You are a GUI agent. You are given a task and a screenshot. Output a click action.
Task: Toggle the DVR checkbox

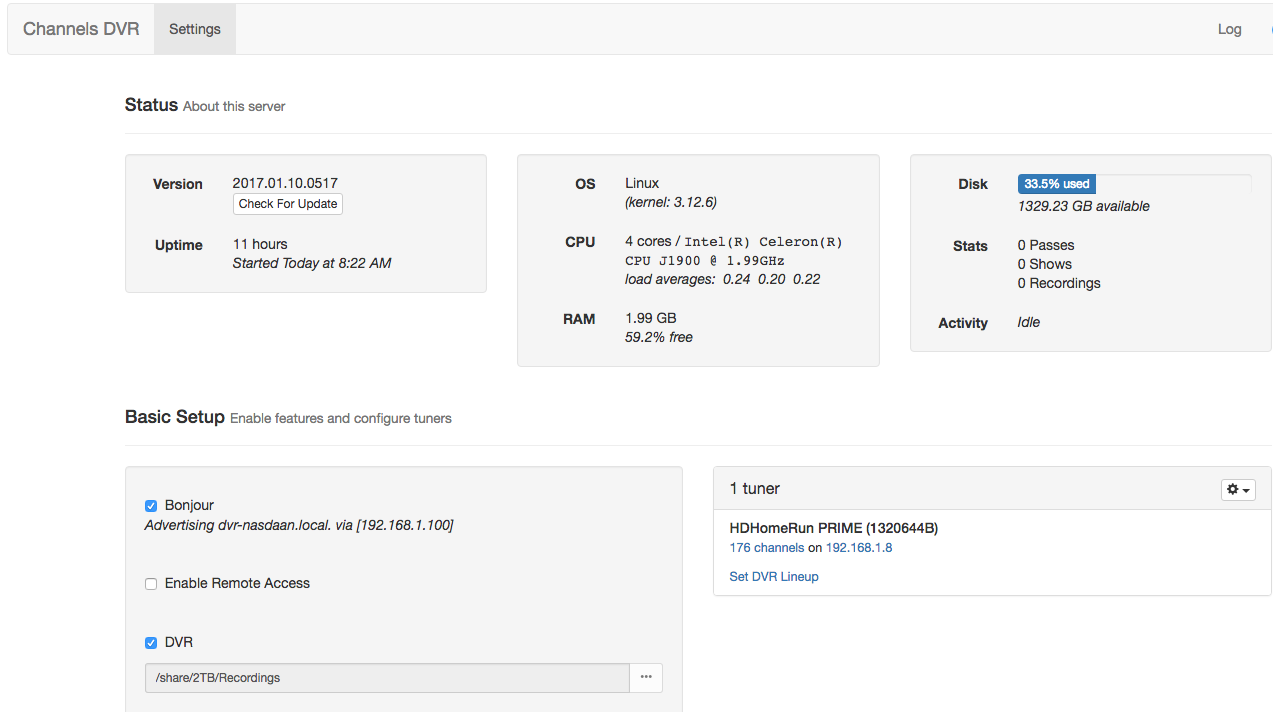tap(151, 643)
